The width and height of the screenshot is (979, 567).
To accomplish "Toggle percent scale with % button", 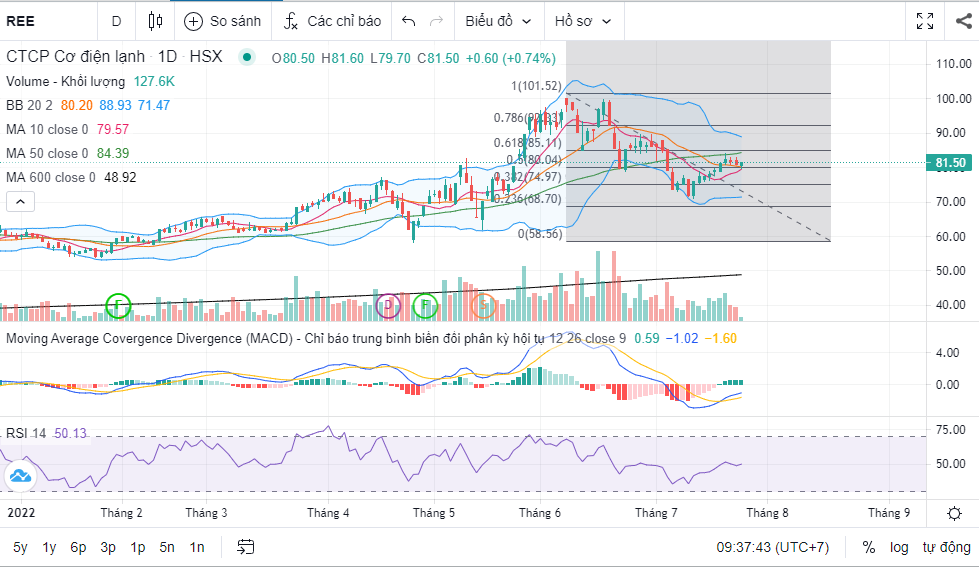I will click(869, 547).
